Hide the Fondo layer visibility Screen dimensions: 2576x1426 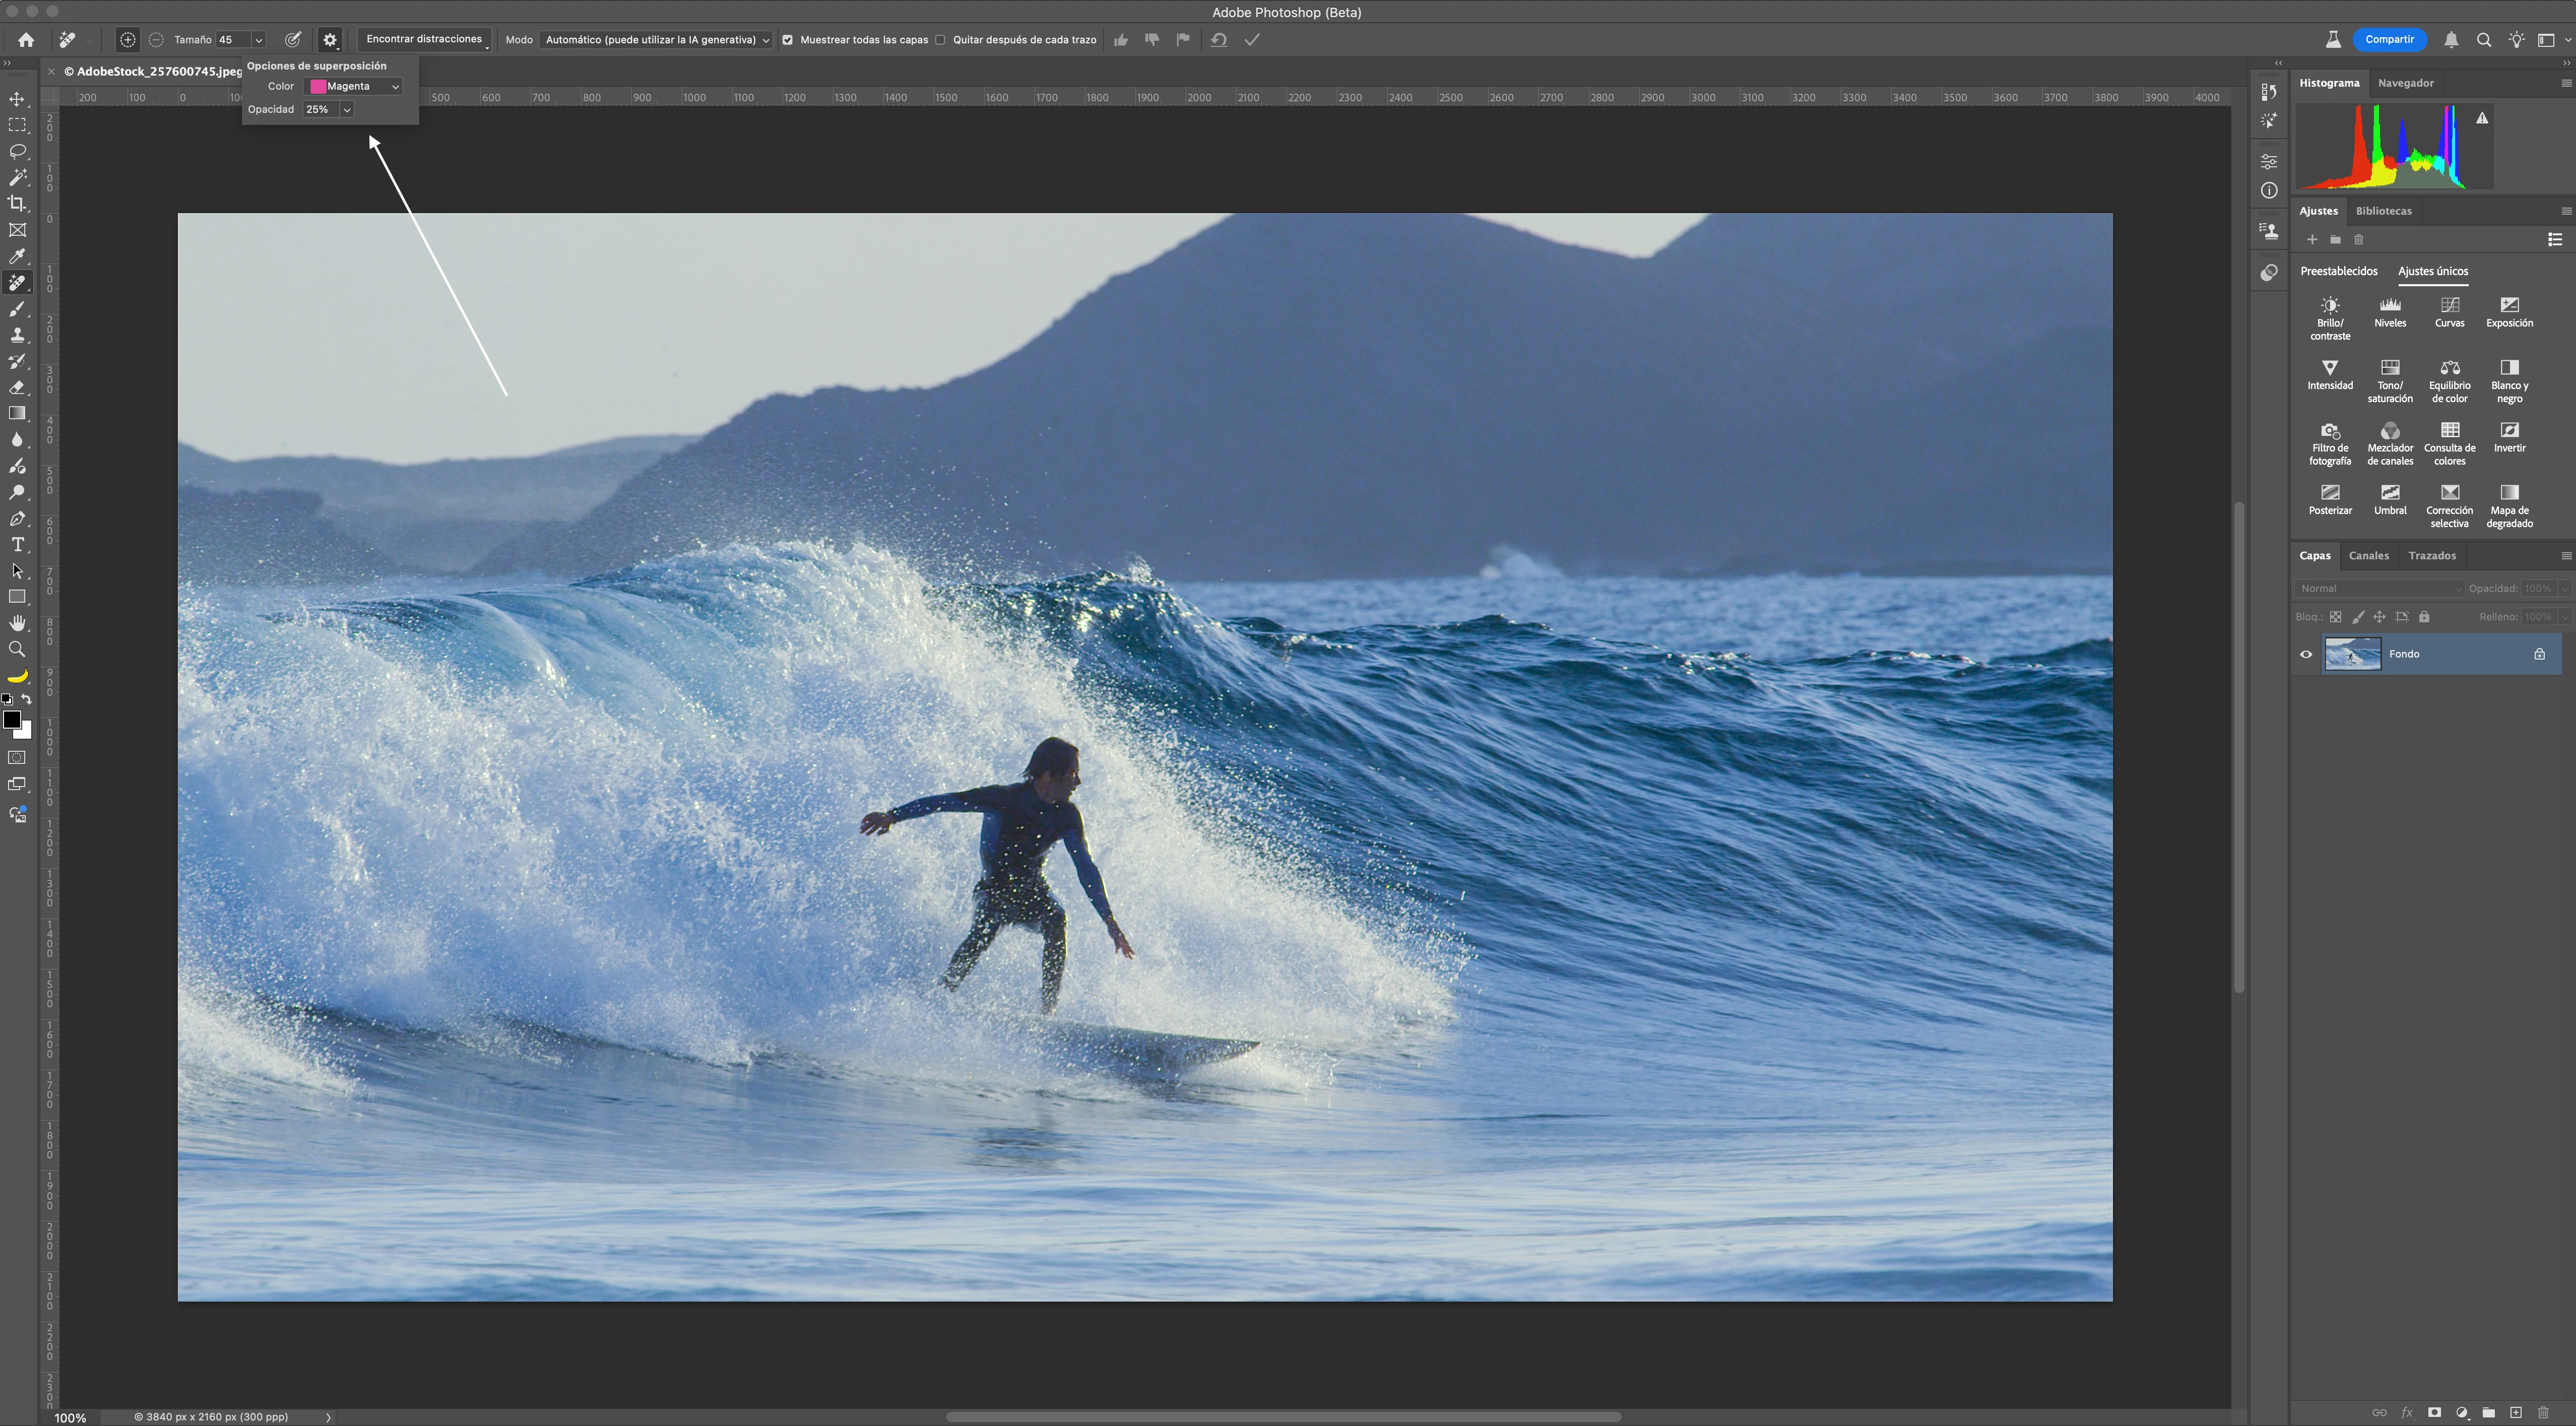pos(2306,654)
